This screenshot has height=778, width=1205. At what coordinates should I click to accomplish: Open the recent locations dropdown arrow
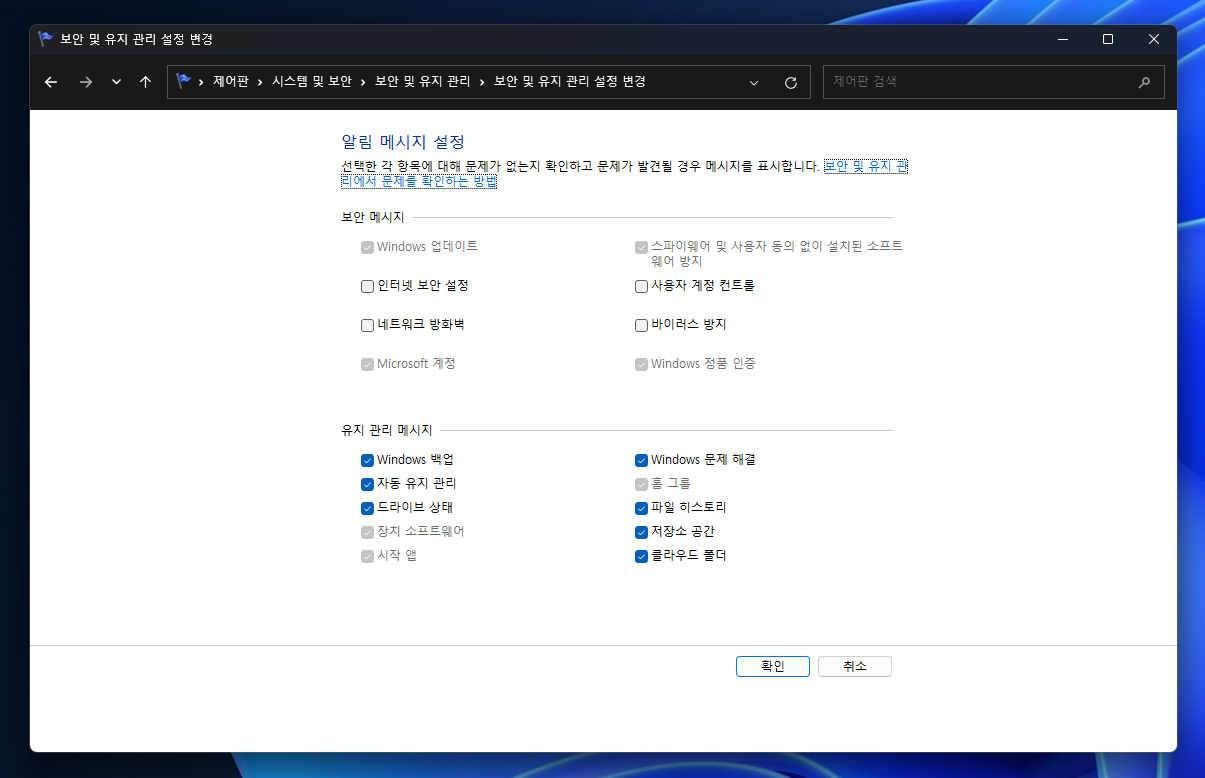click(116, 82)
